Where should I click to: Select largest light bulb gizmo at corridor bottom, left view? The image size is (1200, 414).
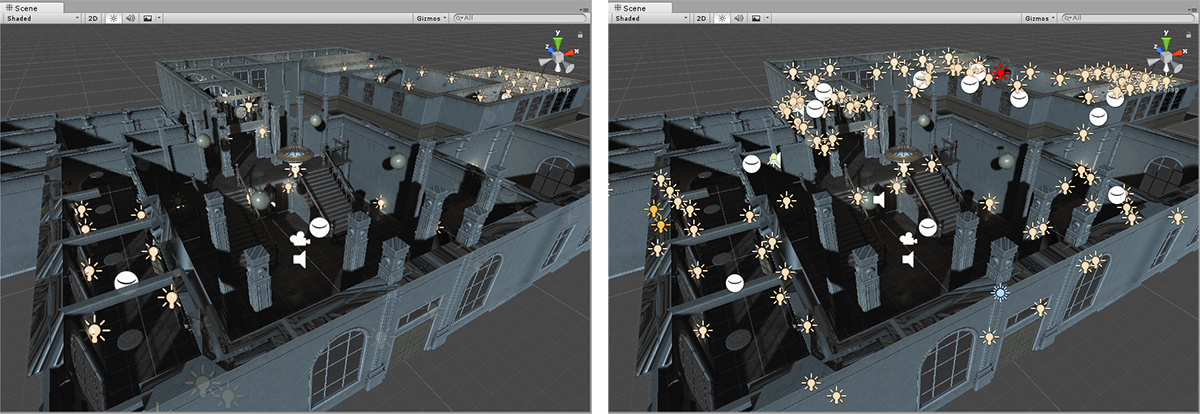pos(95,329)
